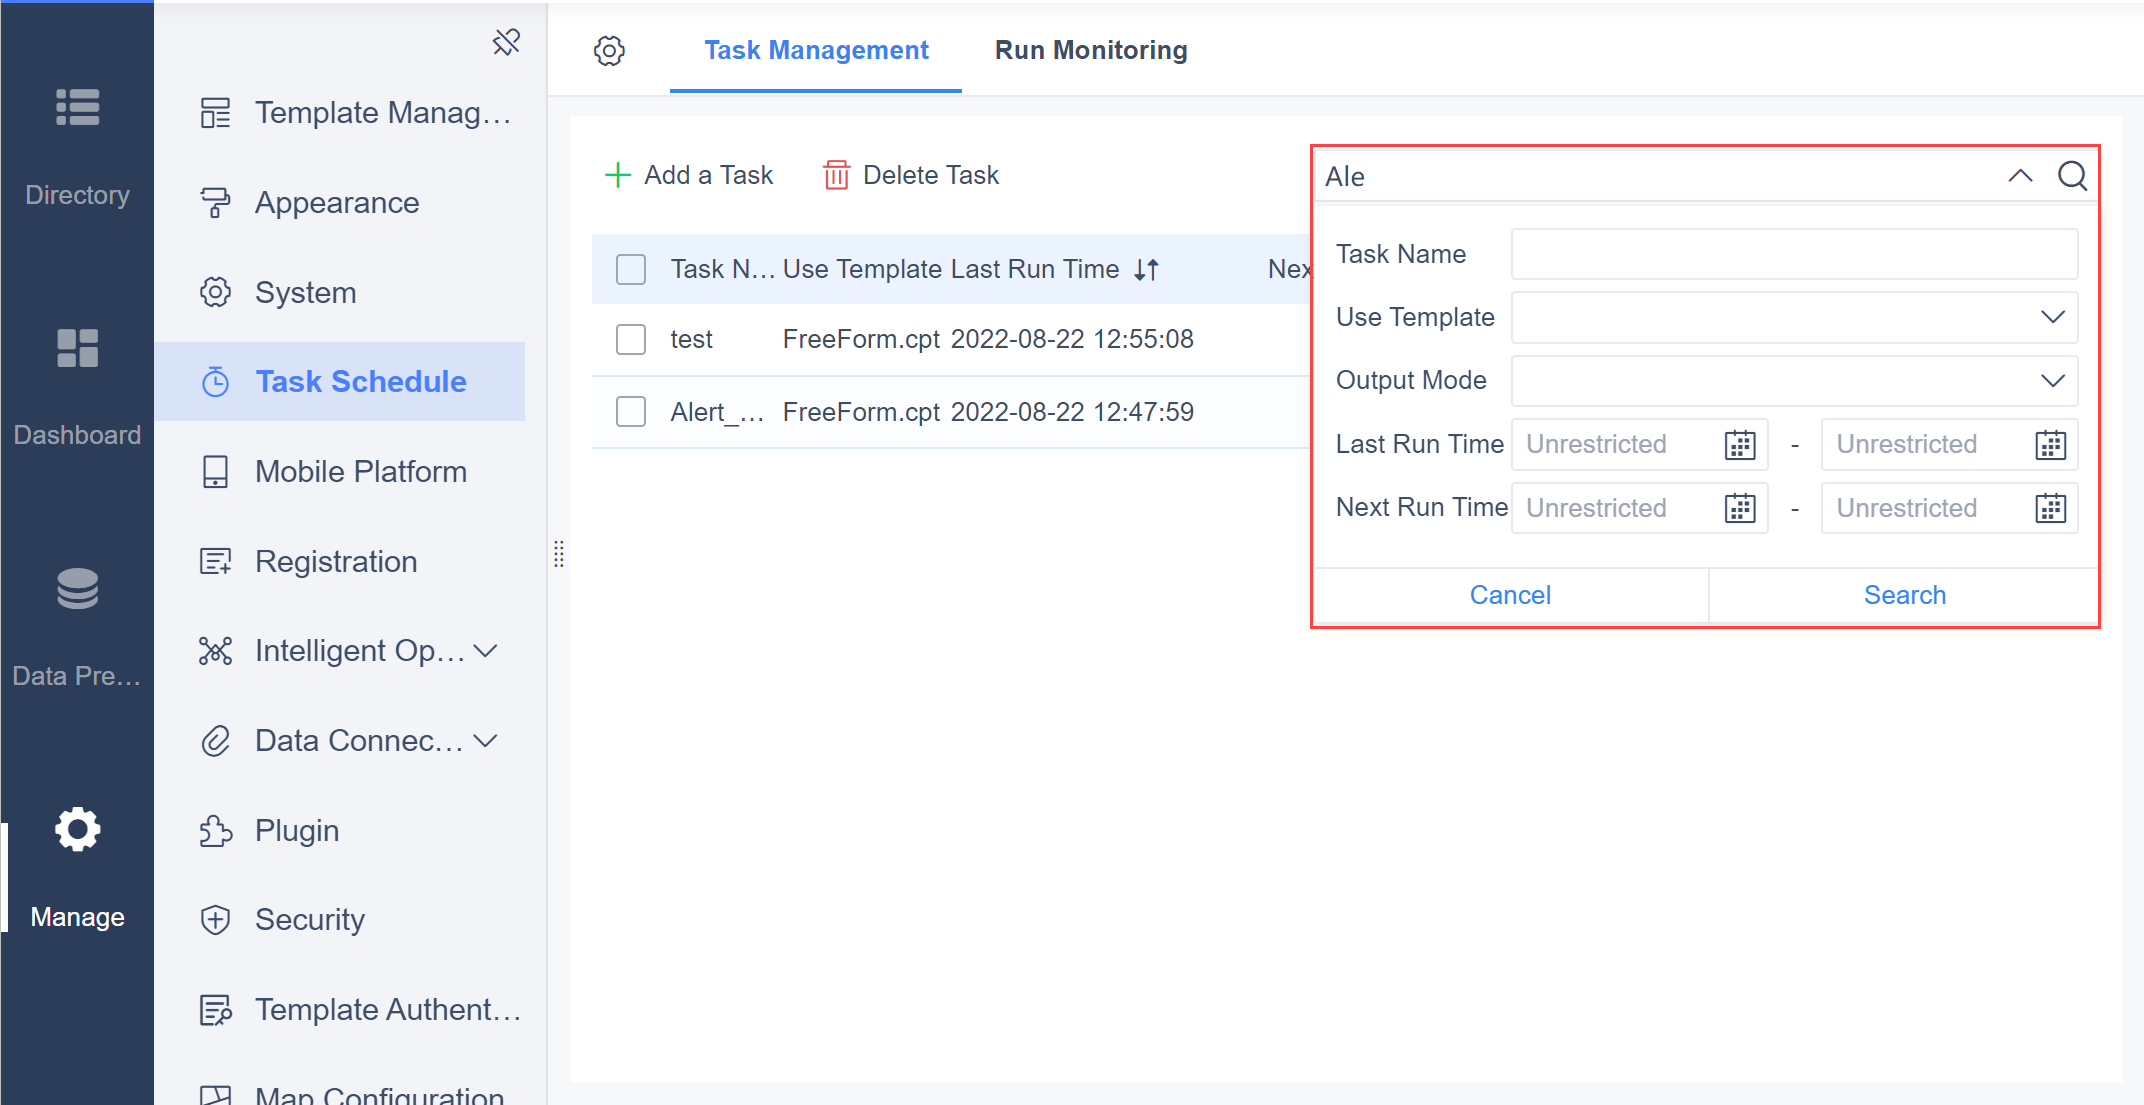The height and width of the screenshot is (1105, 2144).
Task: Click Search button in filter panel
Action: 1904,595
